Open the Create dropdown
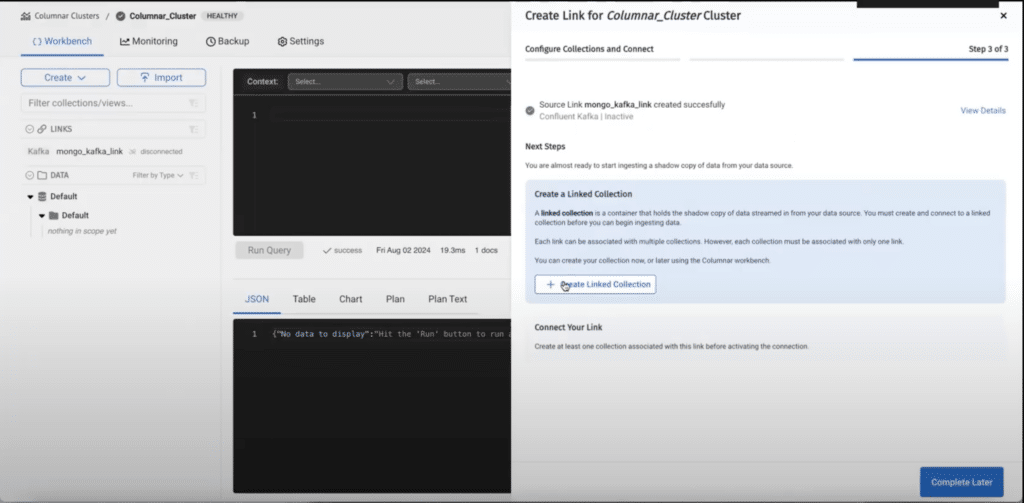Image resolution: width=1024 pixels, height=503 pixels. coord(64,77)
